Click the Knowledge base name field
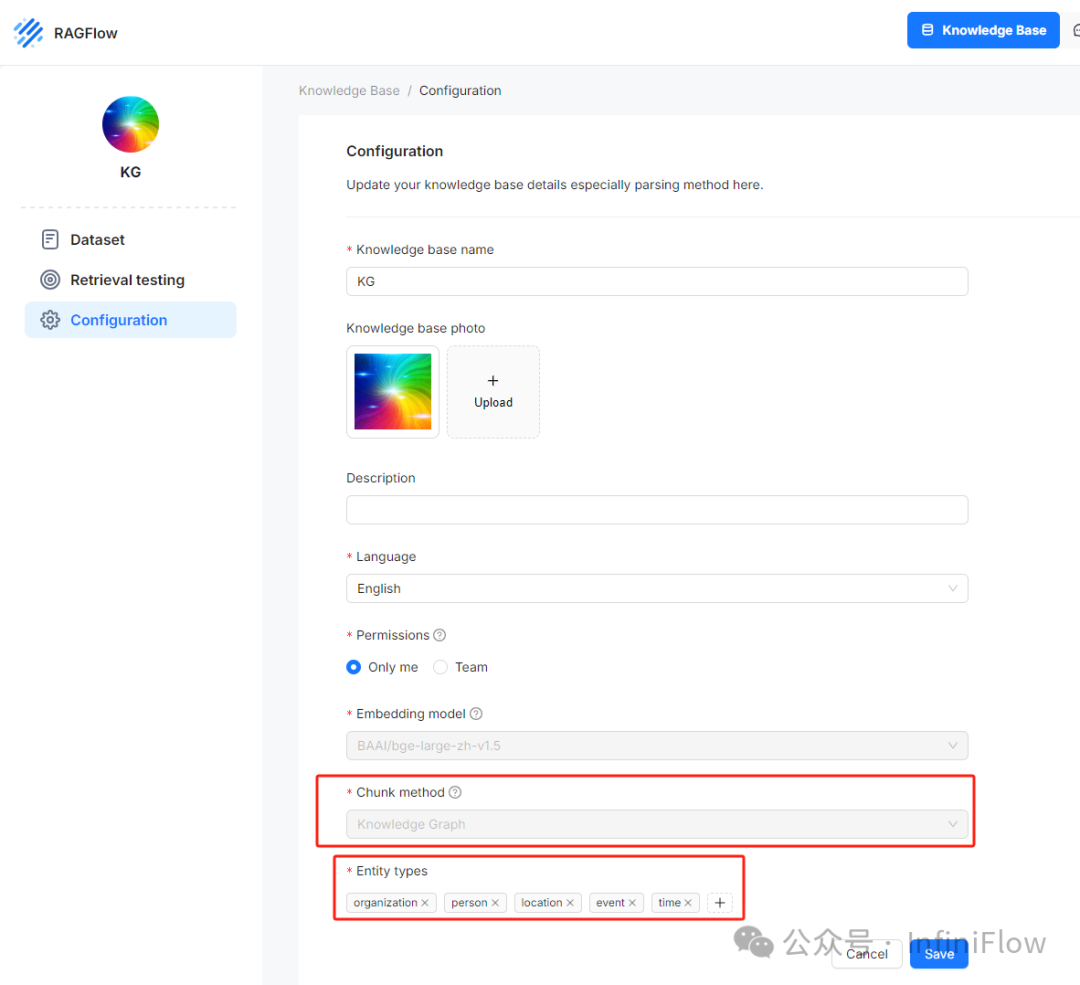The image size is (1080, 985). (656, 282)
